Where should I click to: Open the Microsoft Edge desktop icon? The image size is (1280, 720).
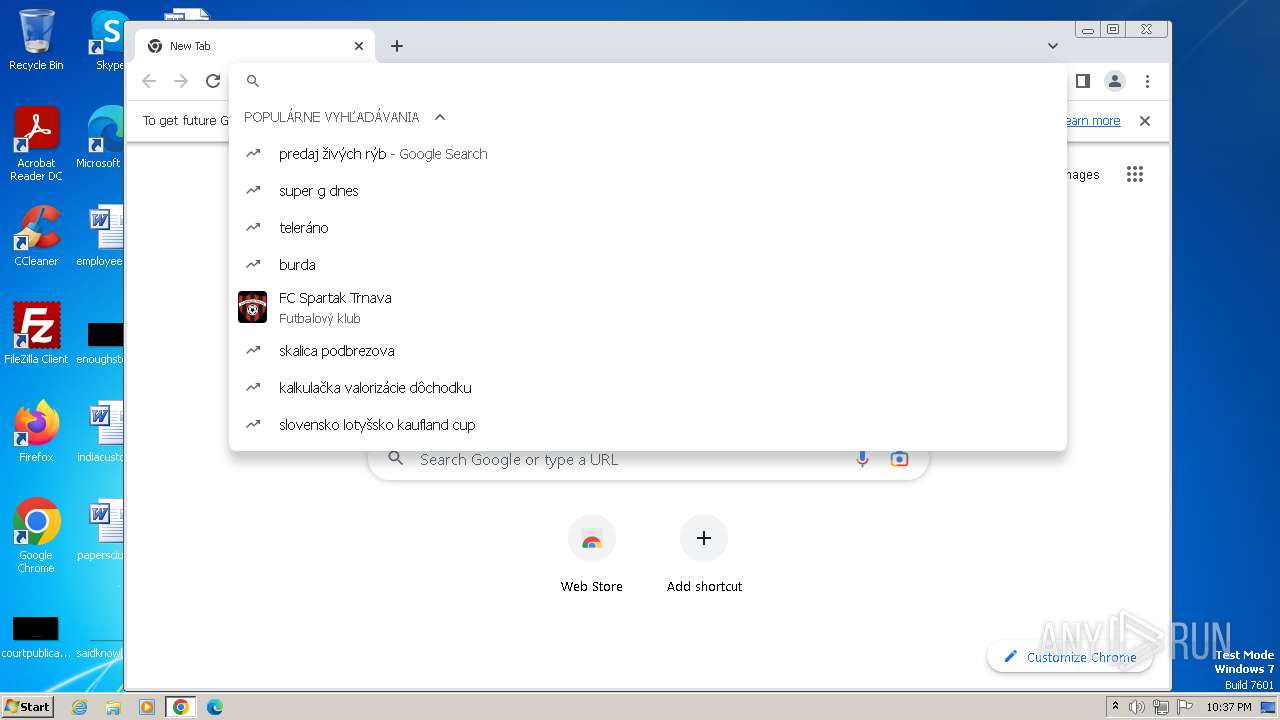click(x=102, y=138)
